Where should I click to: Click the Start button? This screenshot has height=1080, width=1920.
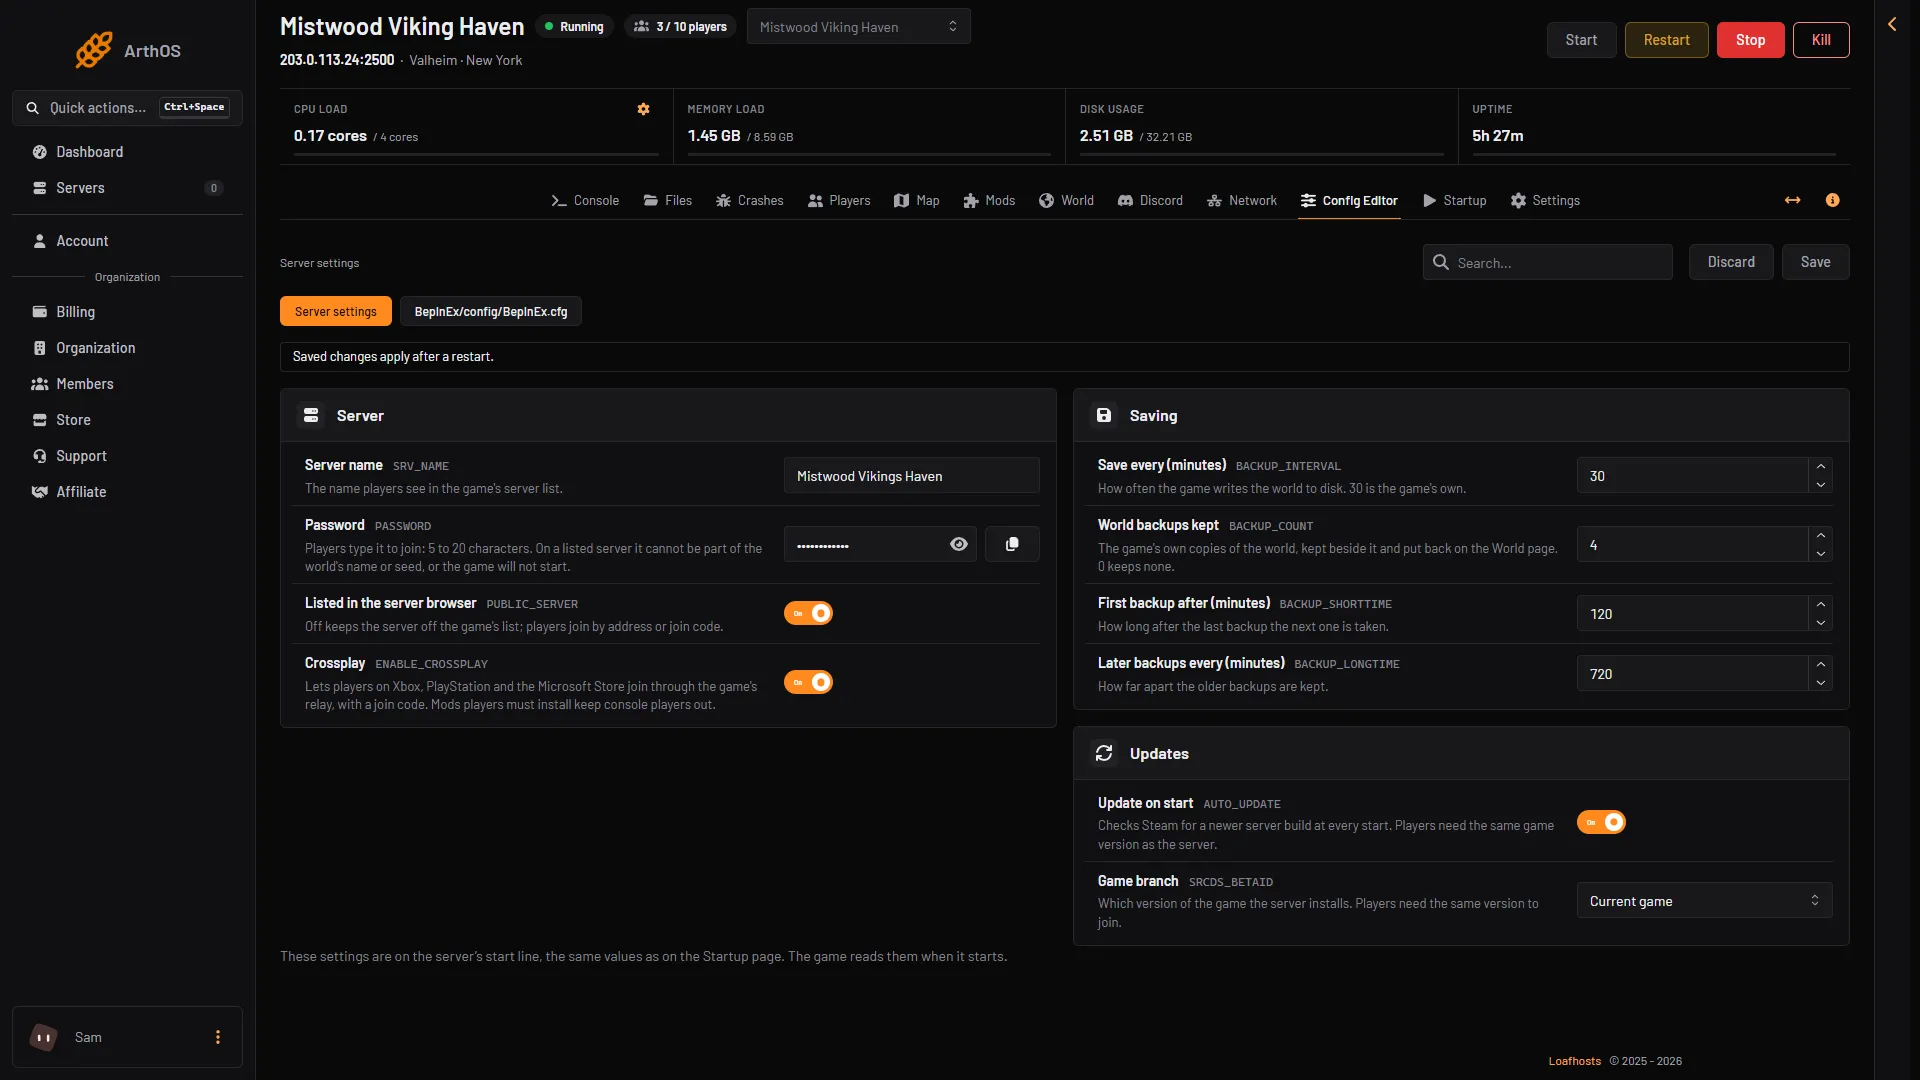[x=1581, y=40]
